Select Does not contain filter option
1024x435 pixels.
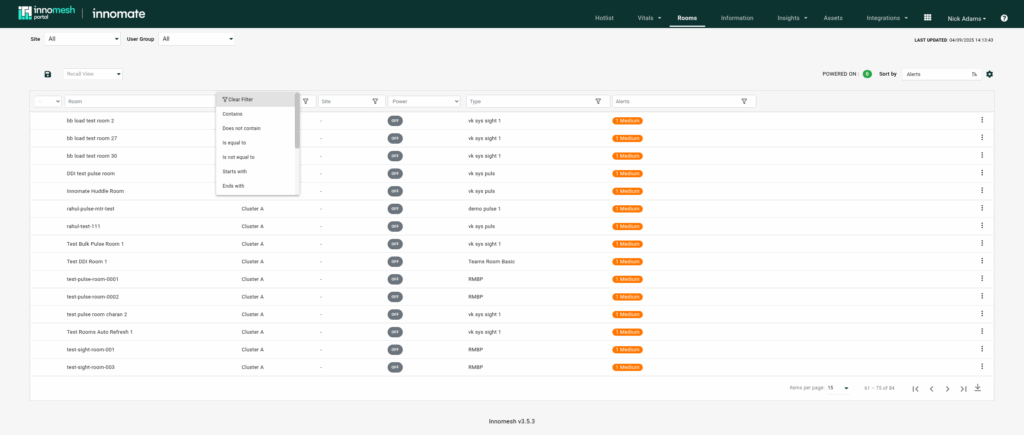tap(255, 128)
